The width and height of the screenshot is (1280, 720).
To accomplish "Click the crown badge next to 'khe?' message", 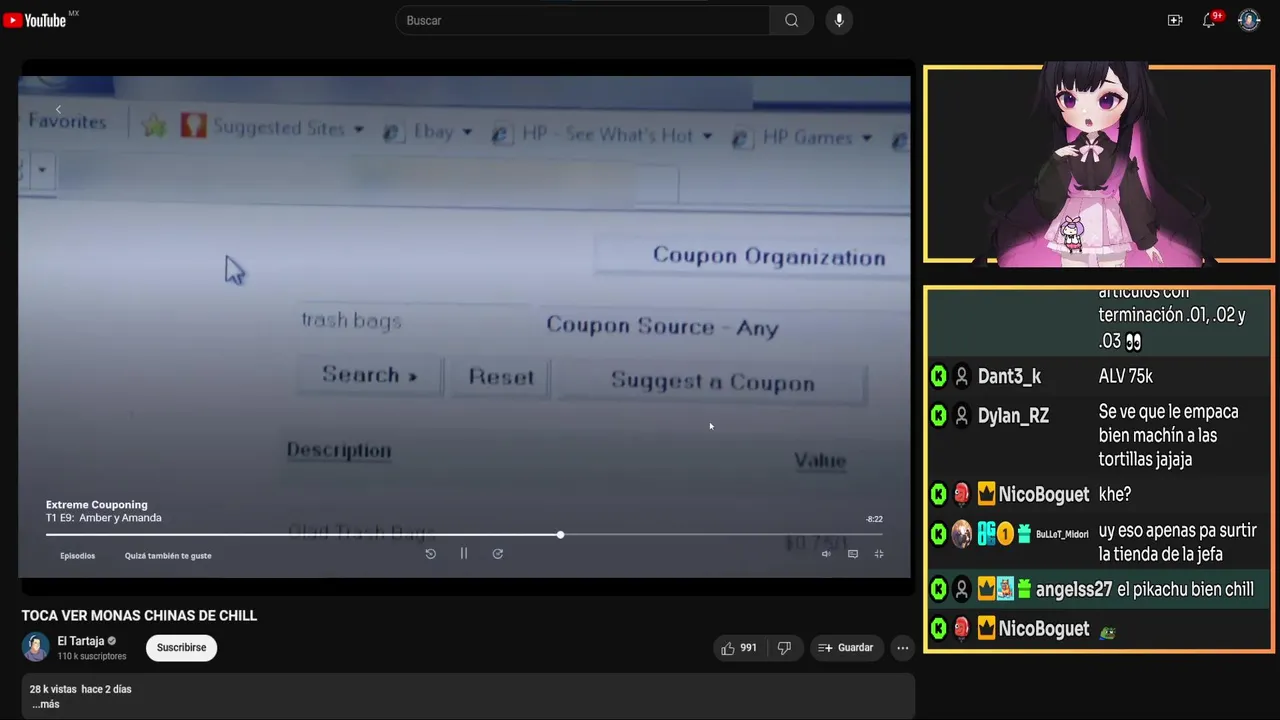I will click(986, 494).
